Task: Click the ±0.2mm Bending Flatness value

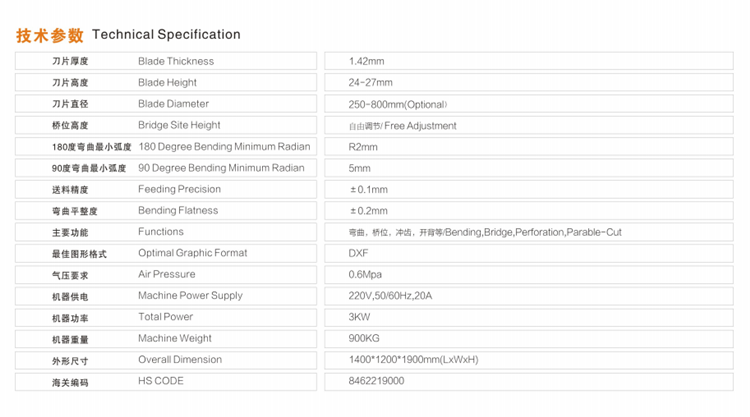Action: point(368,211)
